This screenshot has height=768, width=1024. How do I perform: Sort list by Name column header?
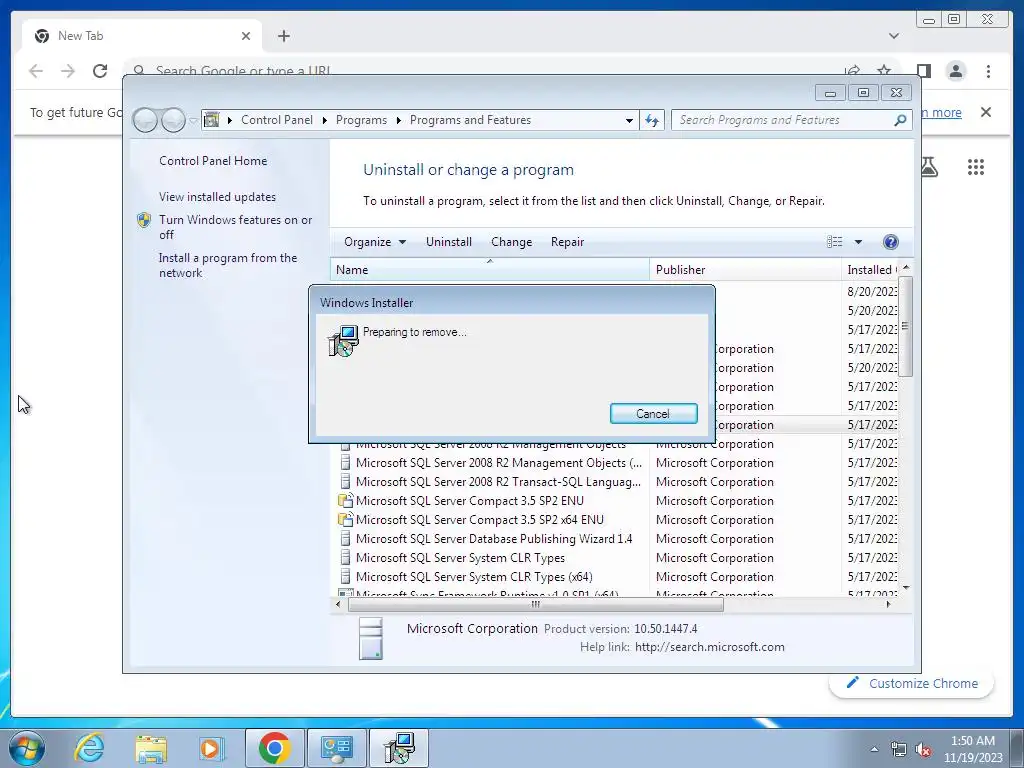pyautogui.click(x=489, y=270)
